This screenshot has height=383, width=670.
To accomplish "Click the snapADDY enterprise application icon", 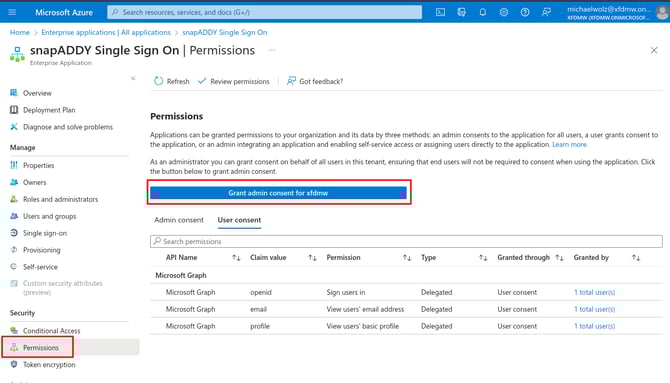I will tap(17, 54).
